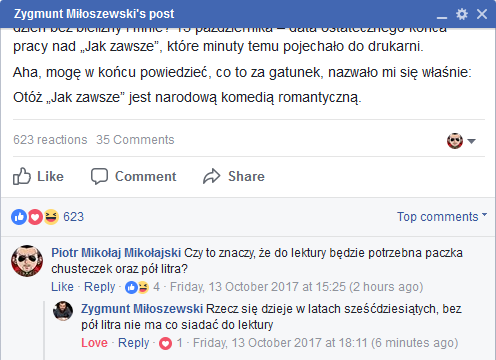Click the thumbs-up Like icon under post
The height and width of the screenshot is (360, 496).
pyautogui.click(x=22, y=176)
